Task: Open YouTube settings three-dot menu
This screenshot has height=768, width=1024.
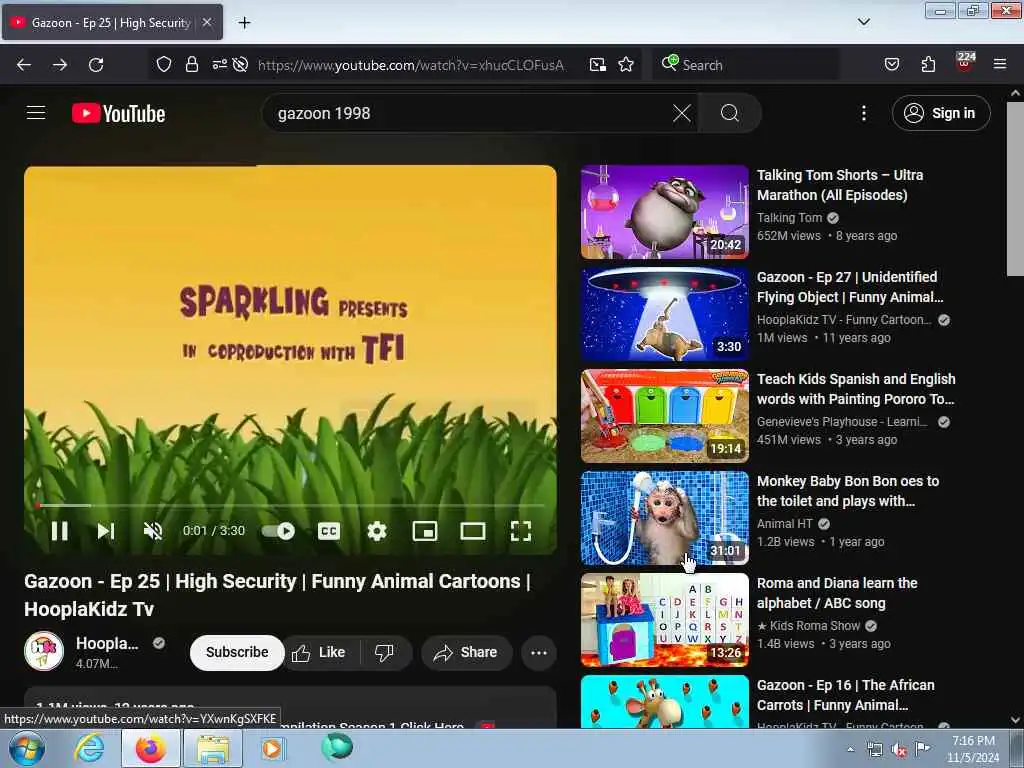Action: point(864,113)
